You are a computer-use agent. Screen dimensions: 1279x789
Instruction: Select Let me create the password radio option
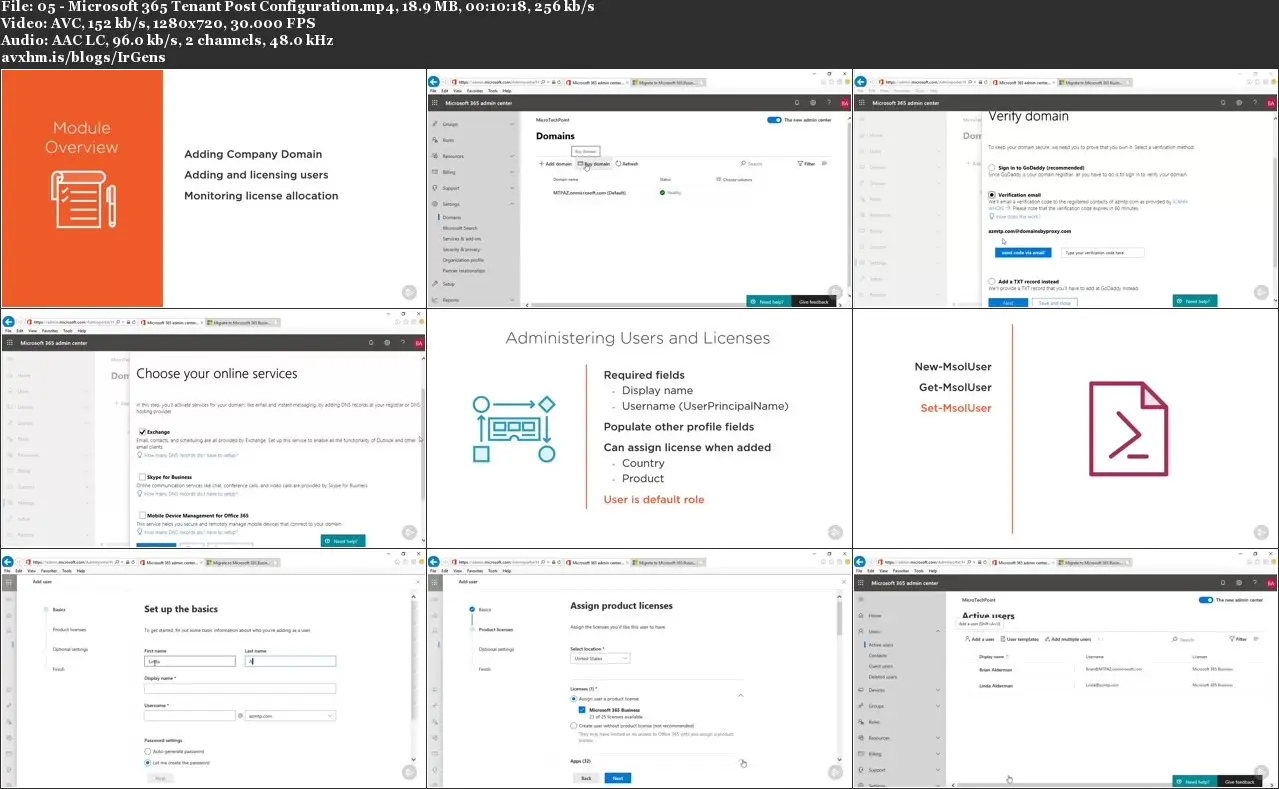pos(148,763)
